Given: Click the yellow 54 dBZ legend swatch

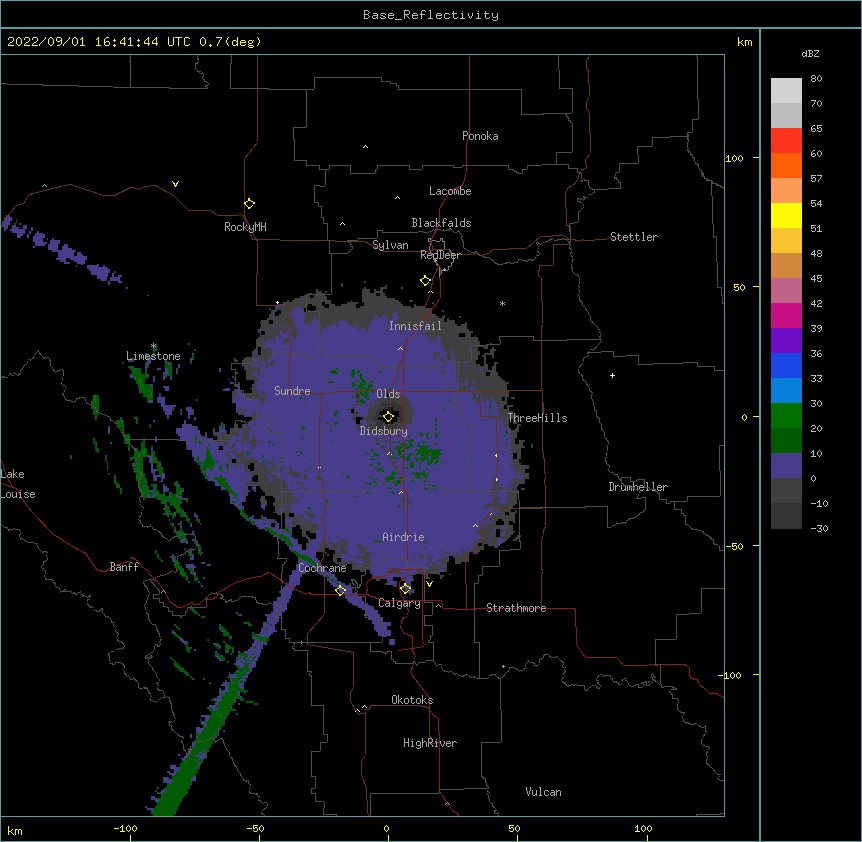Looking at the screenshot, I should tap(786, 215).
